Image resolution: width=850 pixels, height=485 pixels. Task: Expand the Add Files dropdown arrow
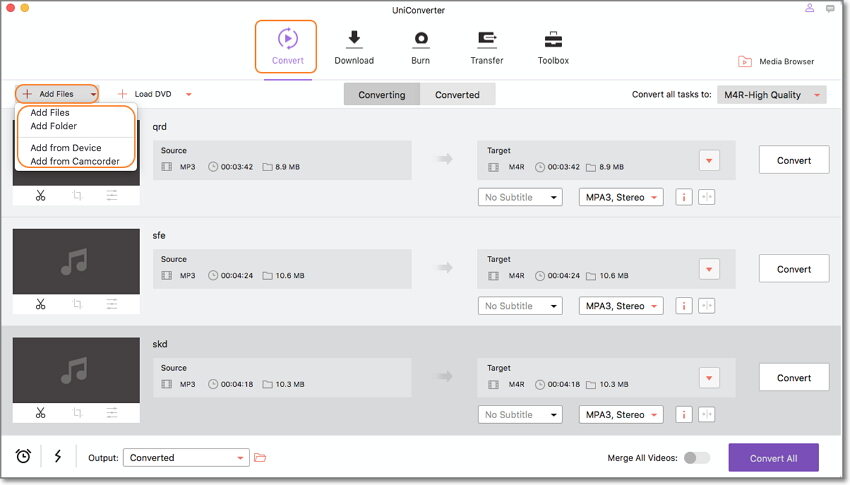93,94
